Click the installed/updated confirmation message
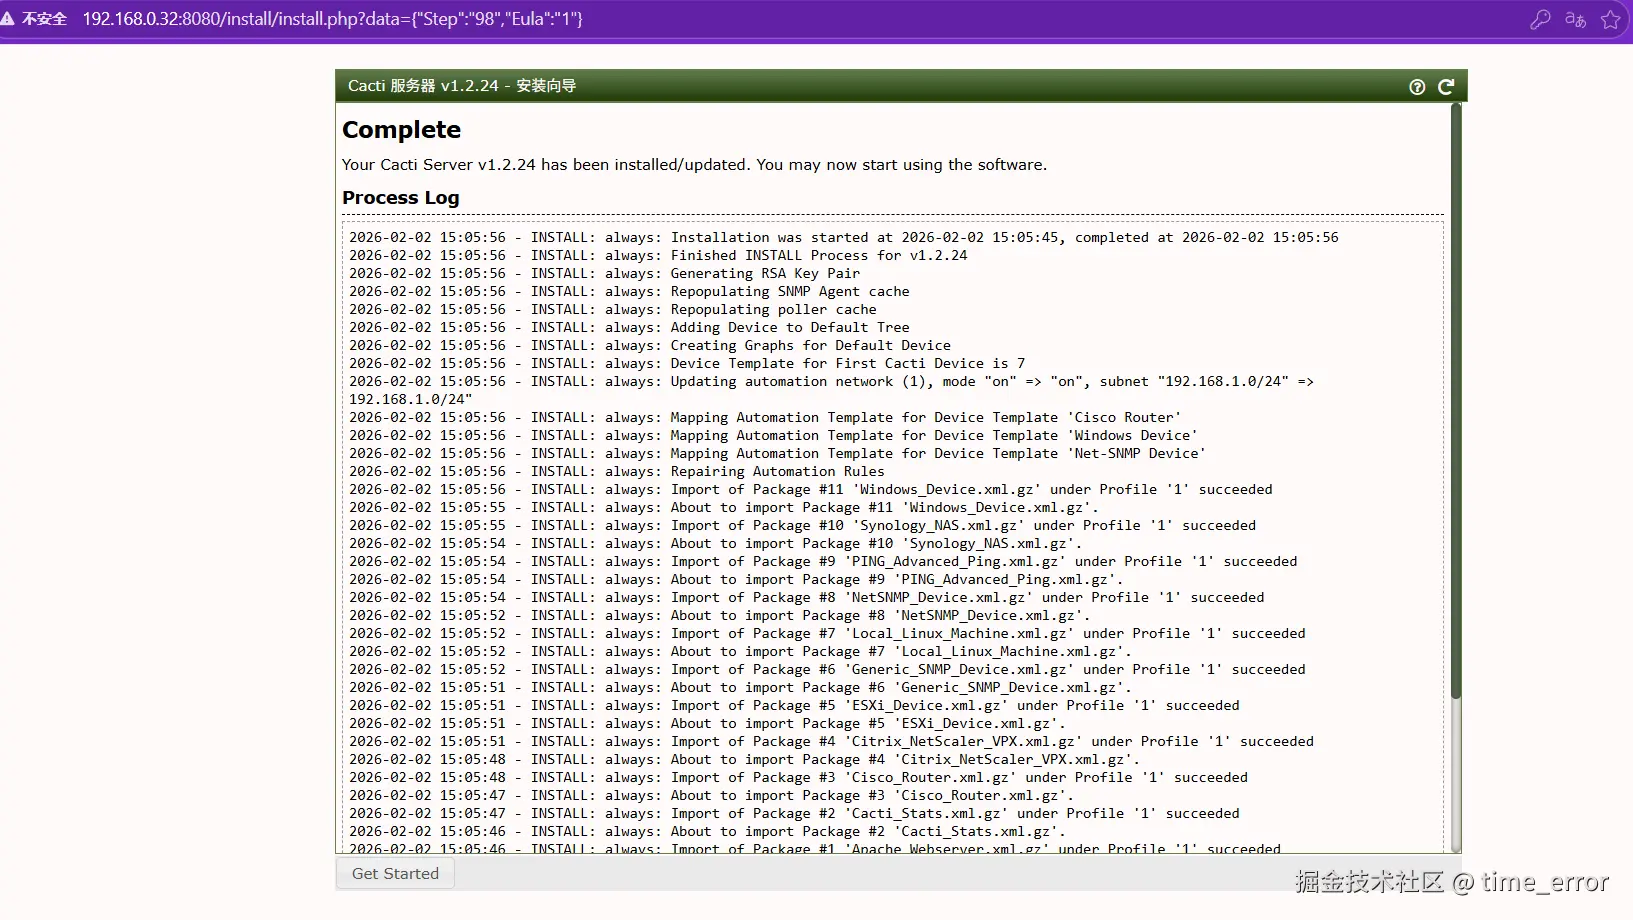The image size is (1633, 920). (x=693, y=165)
